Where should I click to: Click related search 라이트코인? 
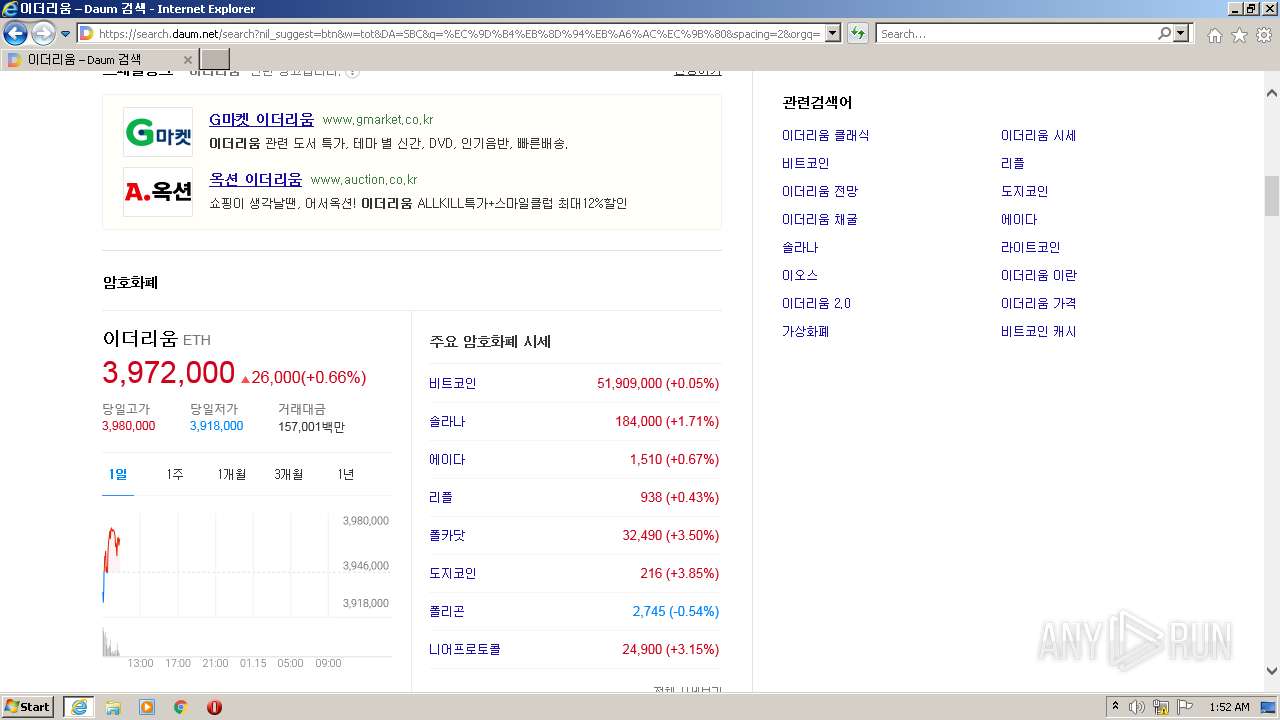(1030, 247)
